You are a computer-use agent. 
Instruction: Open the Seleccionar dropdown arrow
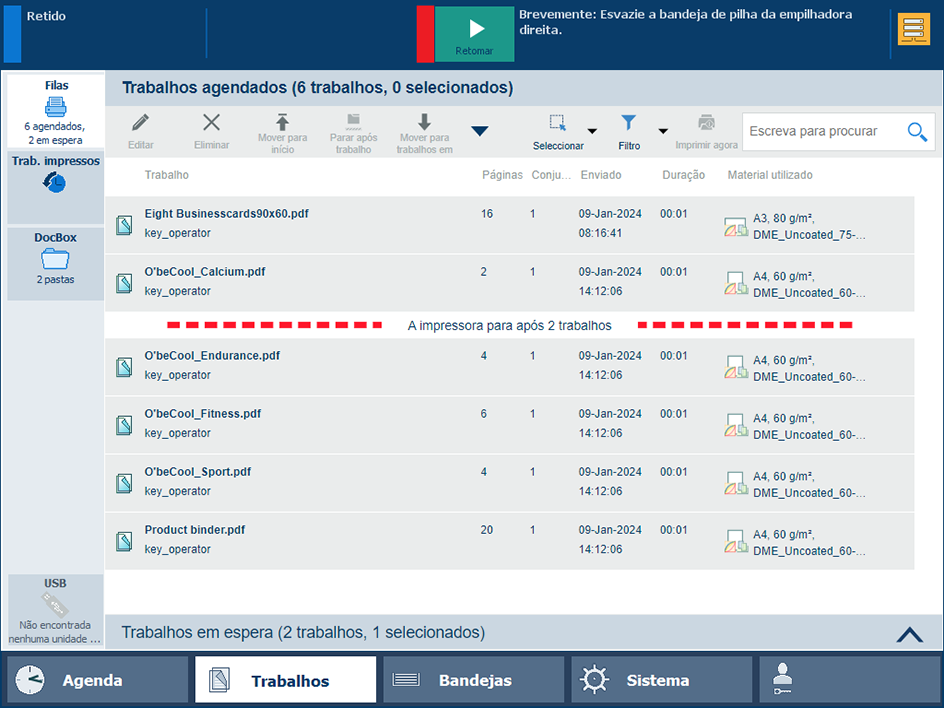tap(592, 131)
